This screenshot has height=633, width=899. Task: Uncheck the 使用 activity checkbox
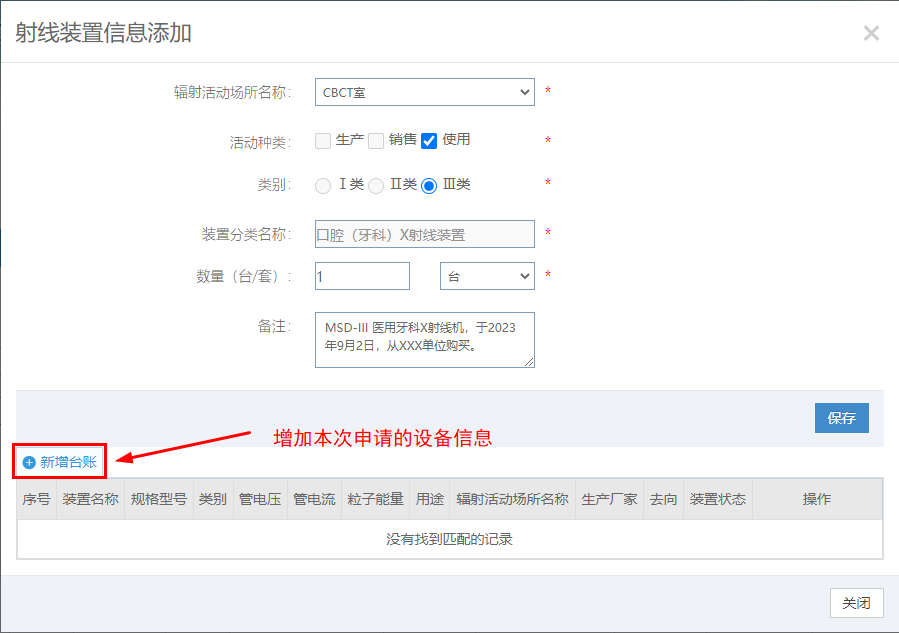pos(429,140)
